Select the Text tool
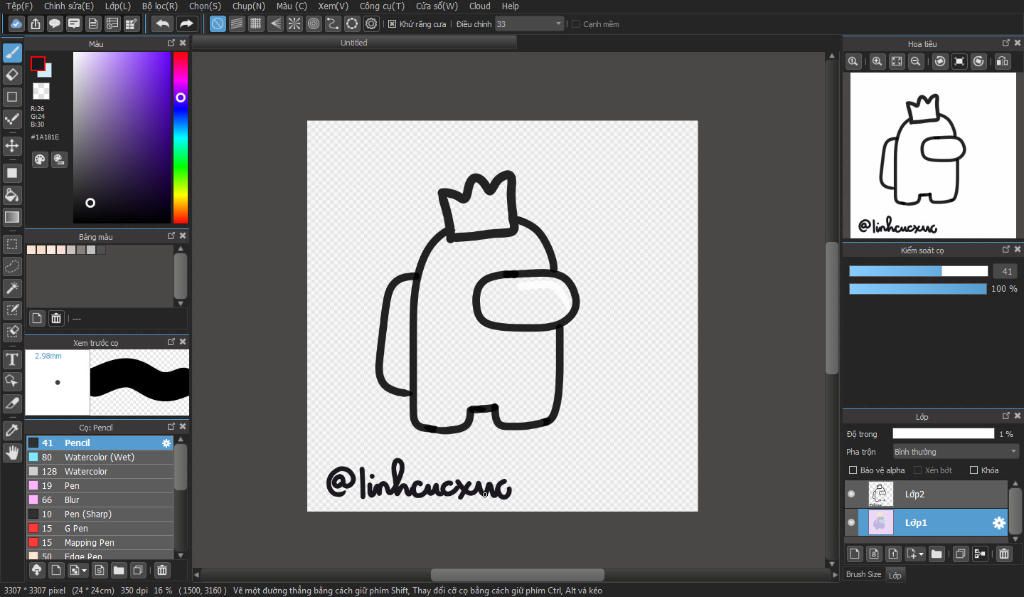1024x597 pixels. [x=12, y=359]
